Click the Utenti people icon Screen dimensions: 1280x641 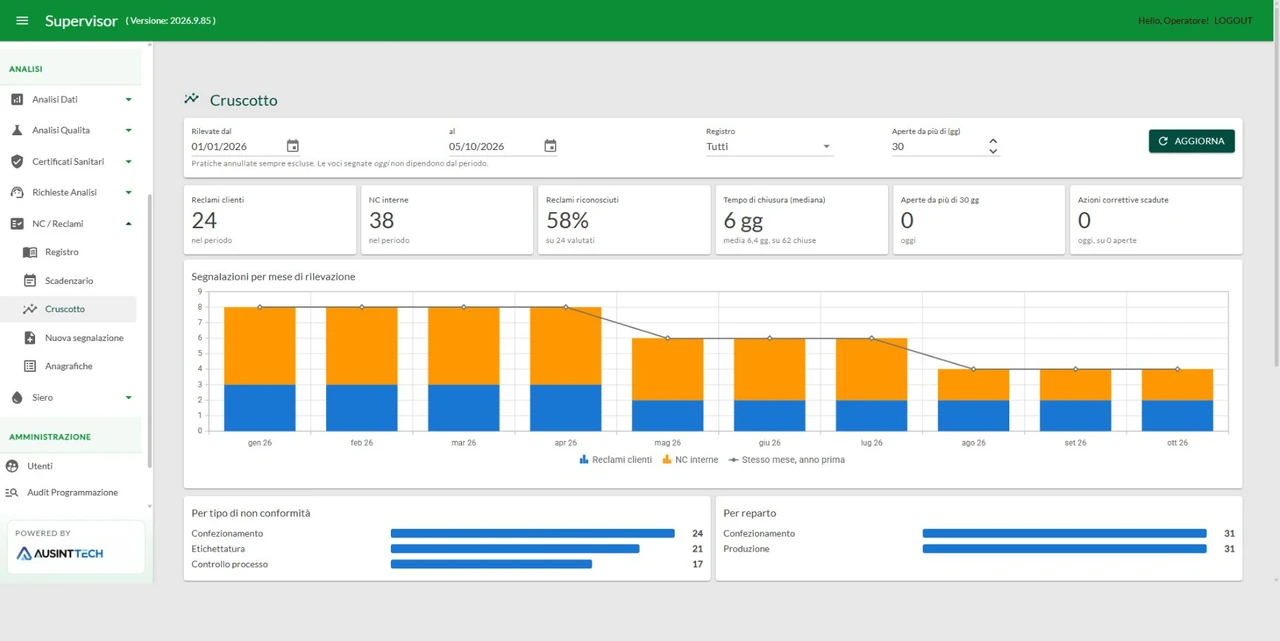tap(12, 466)
